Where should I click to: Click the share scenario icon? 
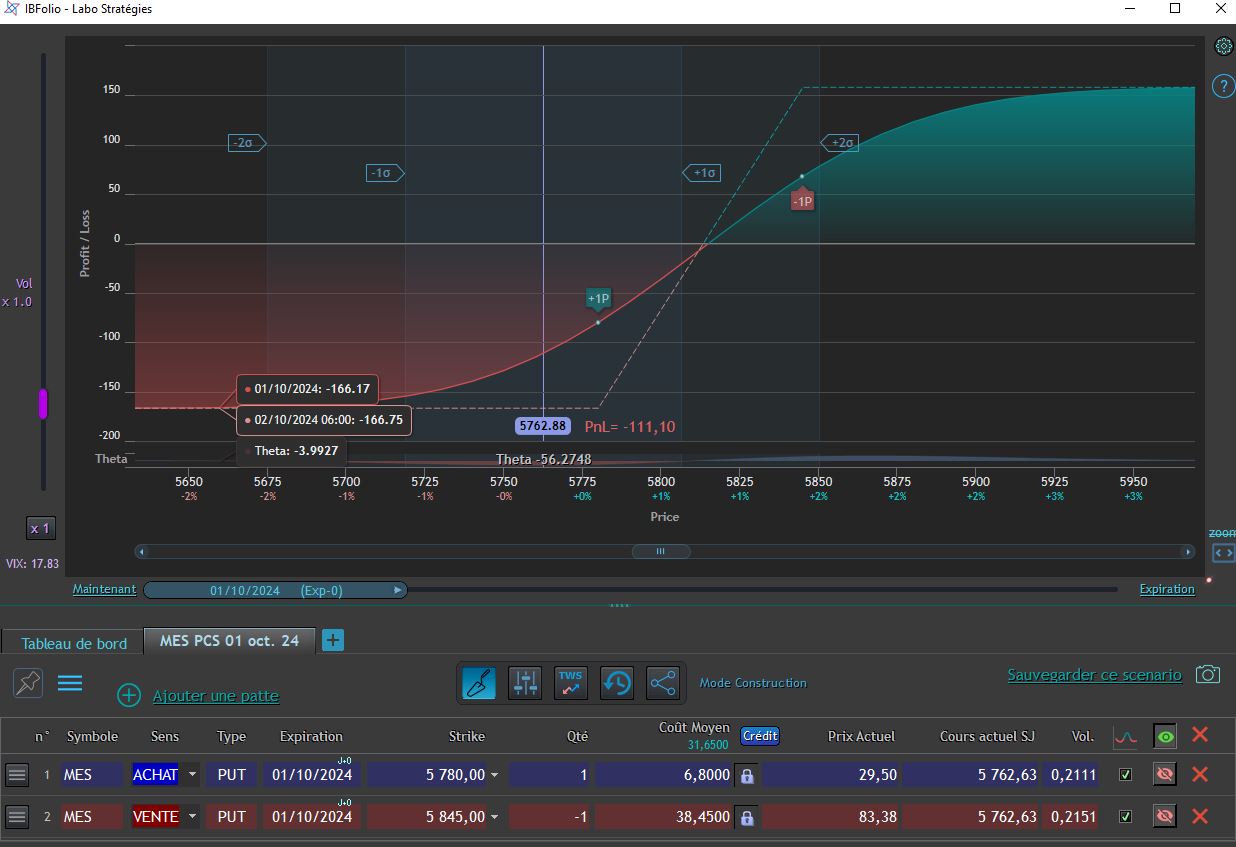point(663,683)
